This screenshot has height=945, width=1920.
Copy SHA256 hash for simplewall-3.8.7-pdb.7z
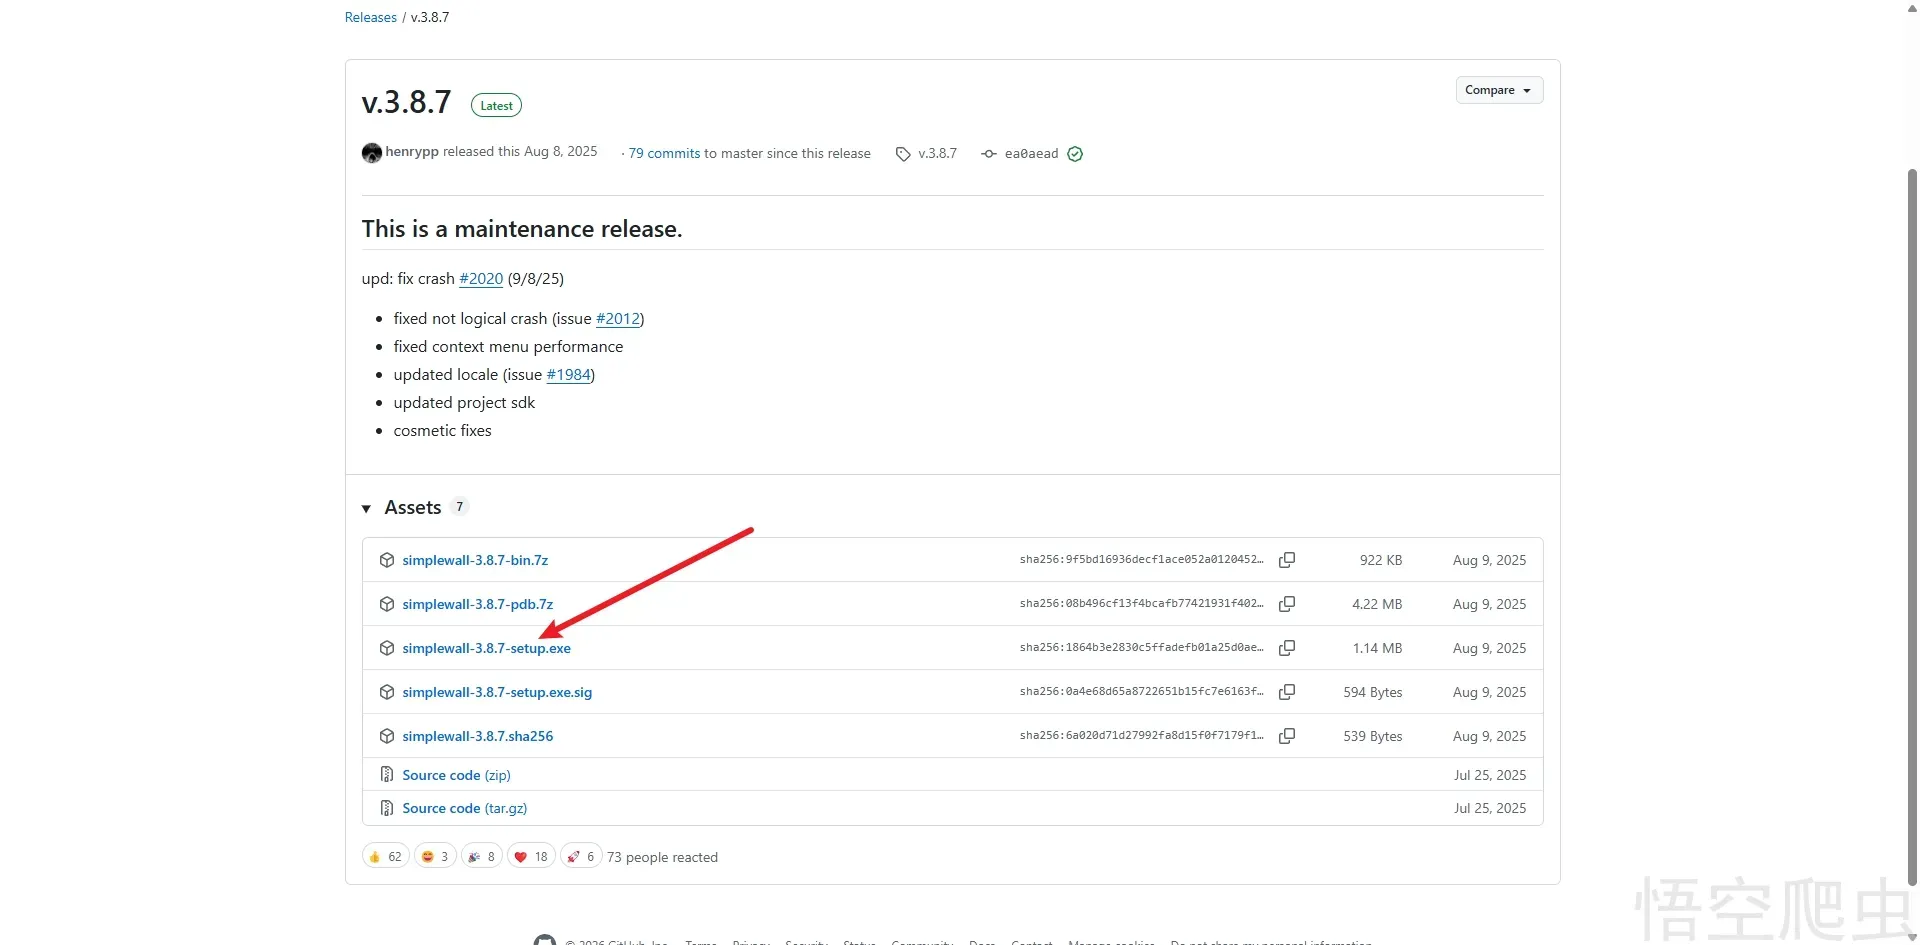(x=1287, y=604)
